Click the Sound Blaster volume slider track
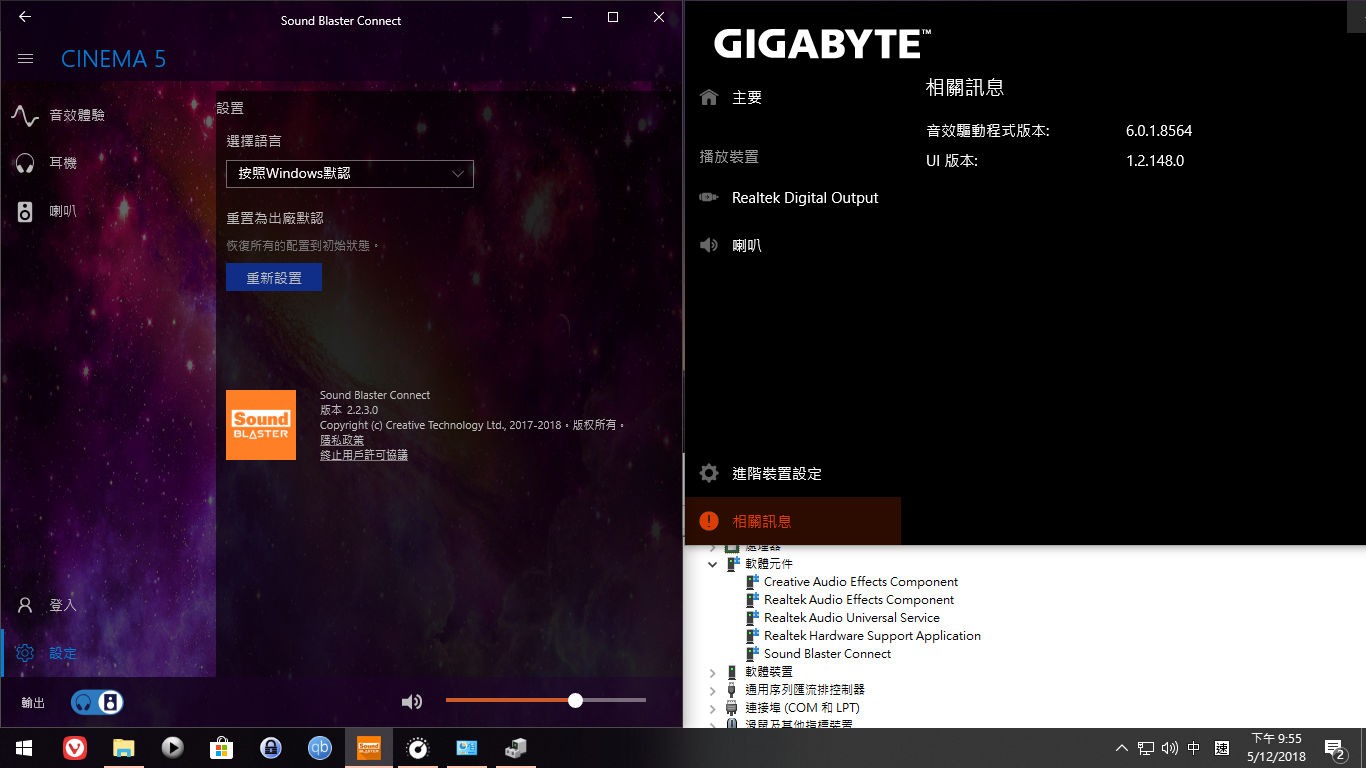This screenshot has height=768, width=1366. (x=546, y=700)
